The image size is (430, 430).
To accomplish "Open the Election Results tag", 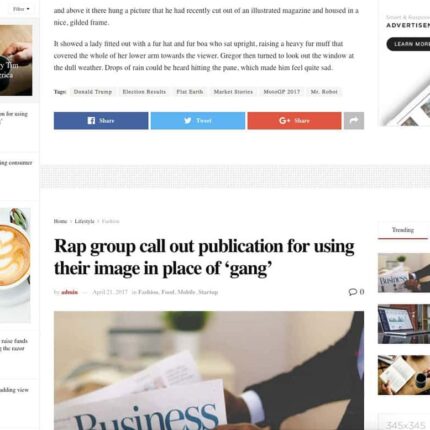I will [144, 92].
